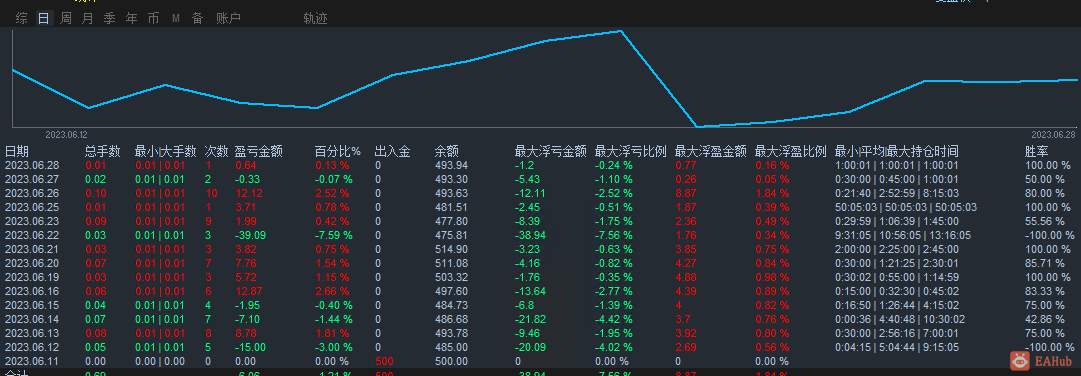Click balance value 500.00
This screenshot has height=376, width=1081.
[452, 361]
